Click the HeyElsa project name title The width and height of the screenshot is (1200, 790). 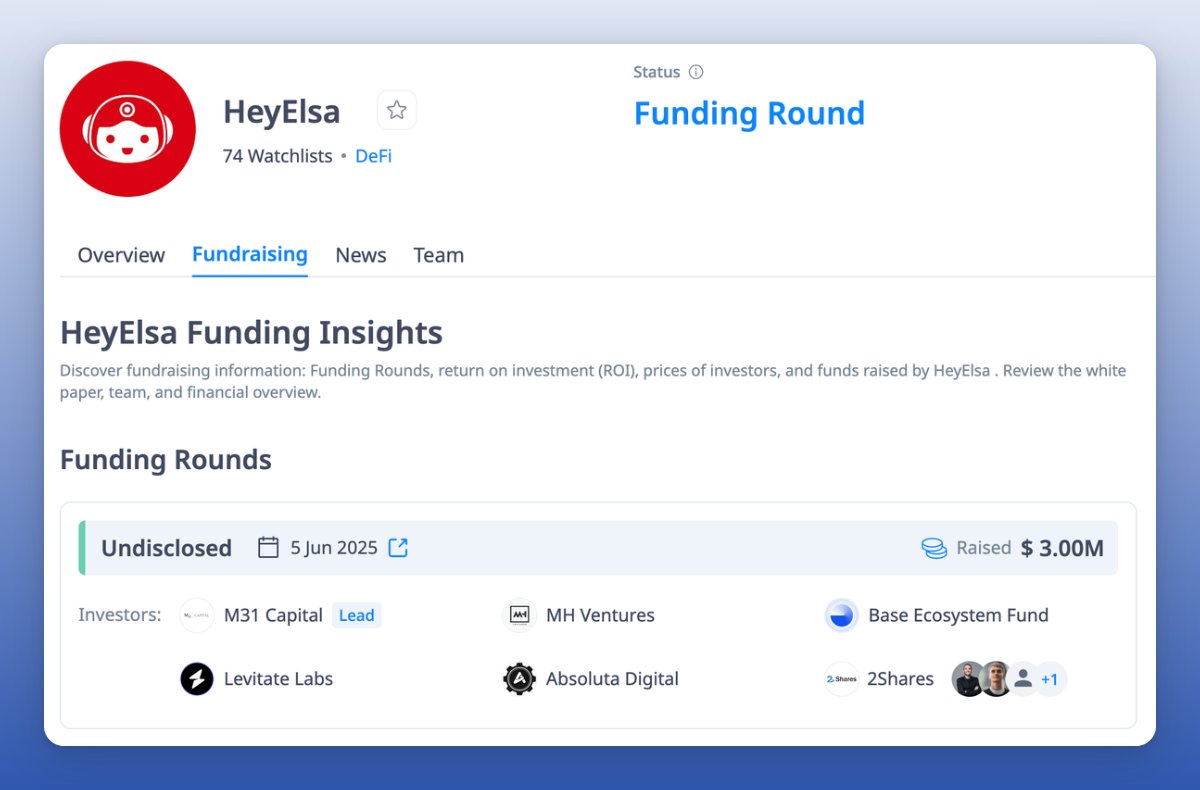point(281,111)
